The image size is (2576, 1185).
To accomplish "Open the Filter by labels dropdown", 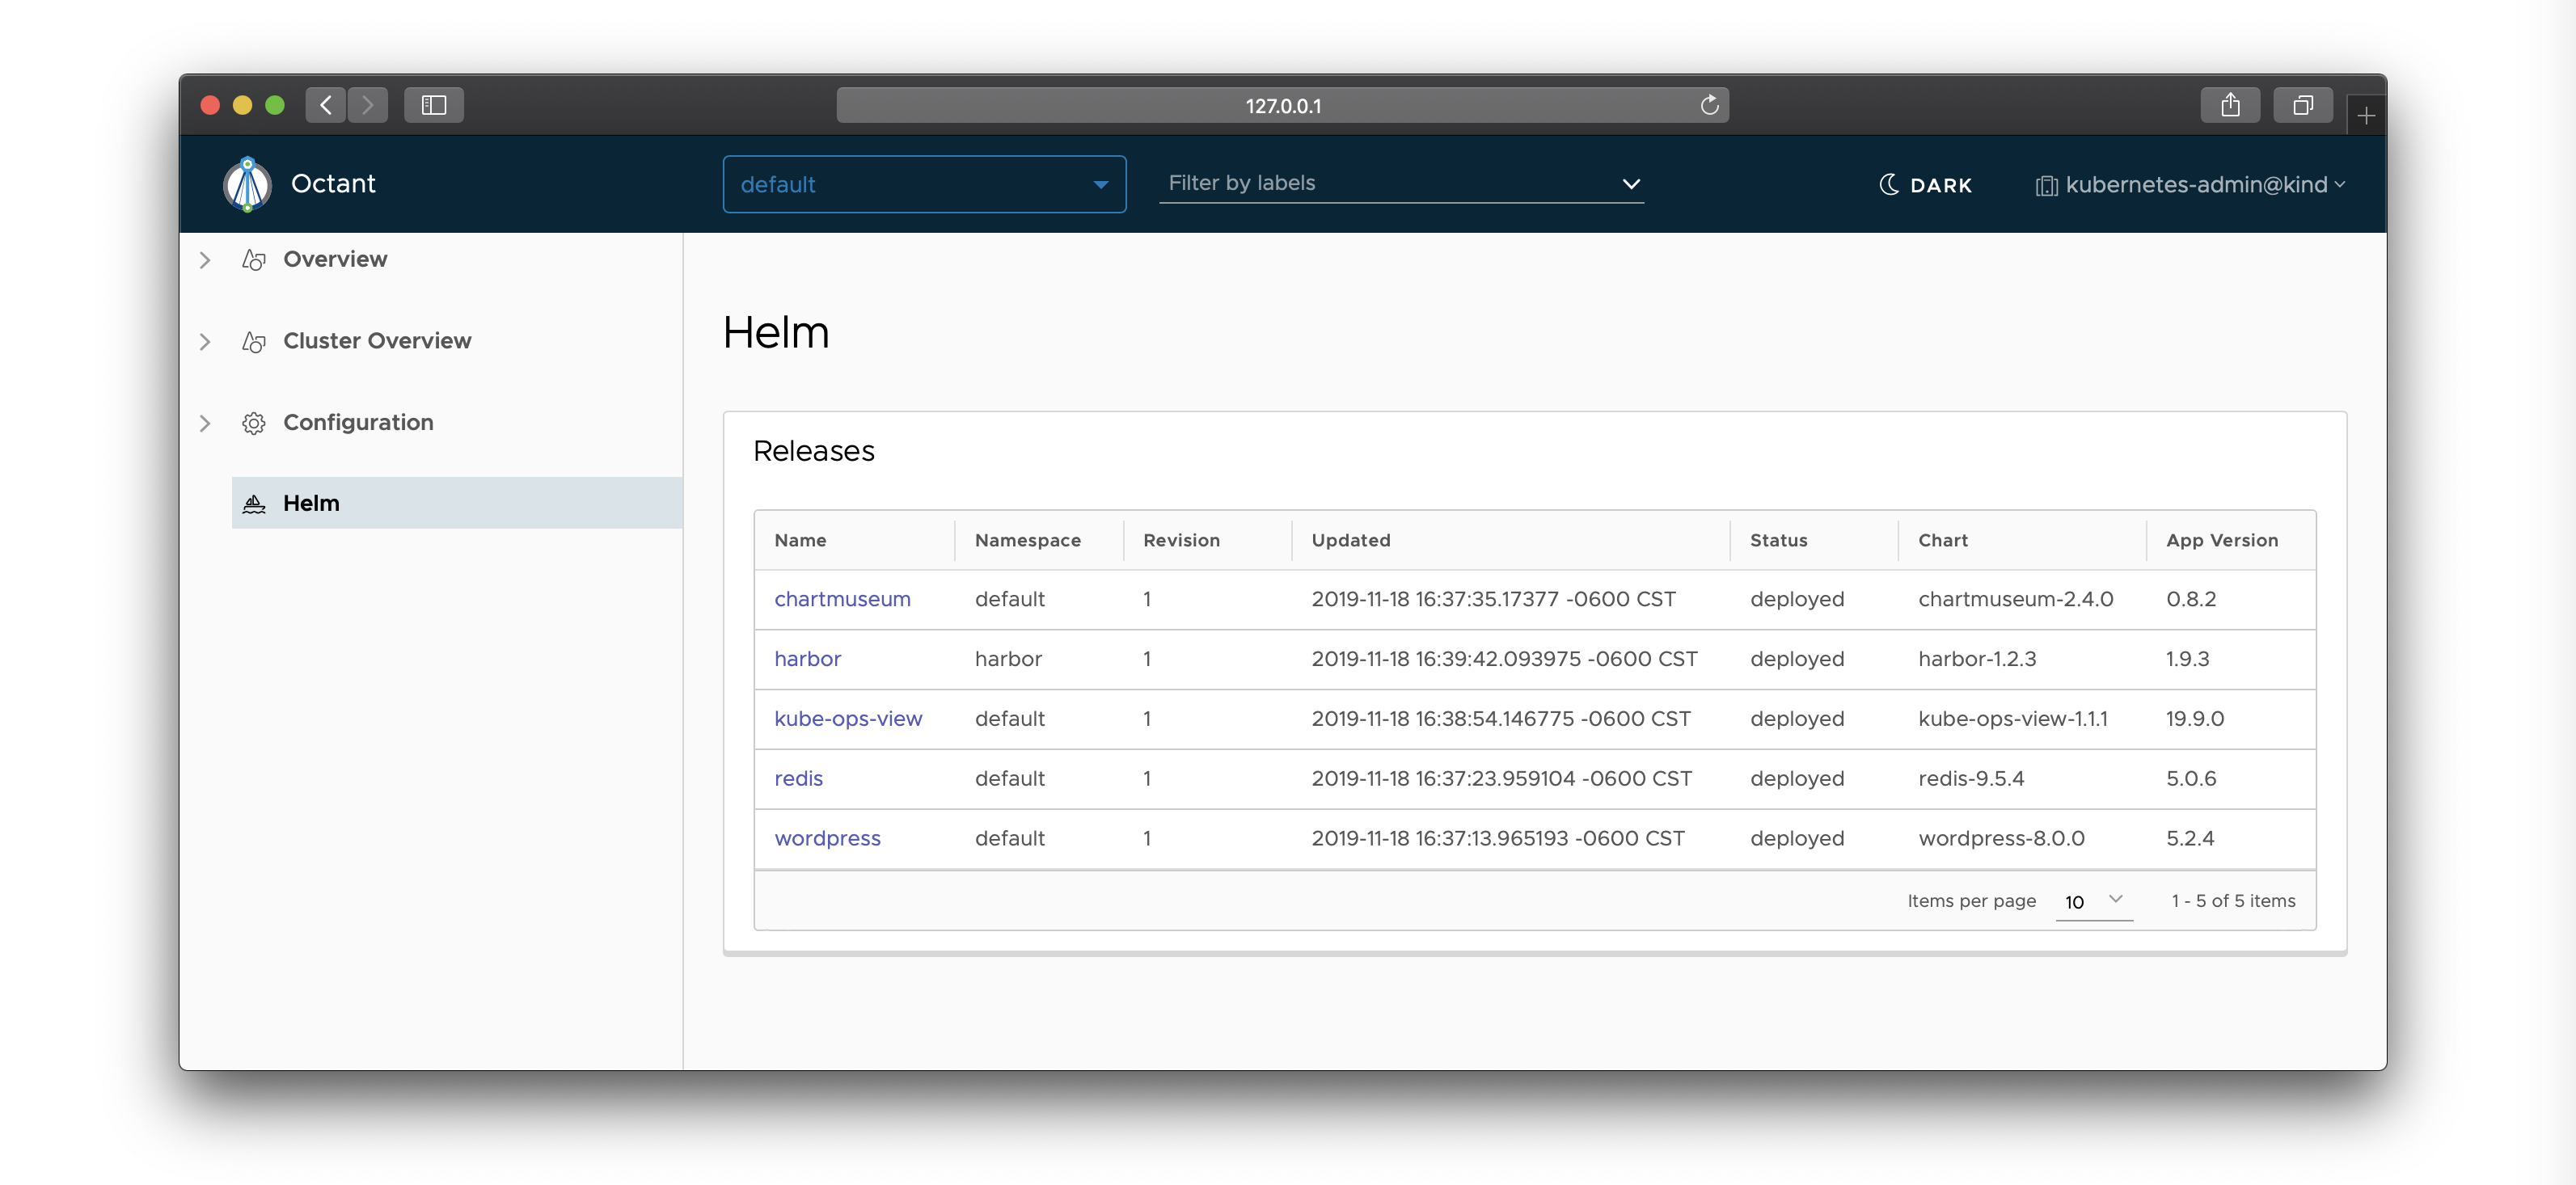I will click(x=1401, y=183).
